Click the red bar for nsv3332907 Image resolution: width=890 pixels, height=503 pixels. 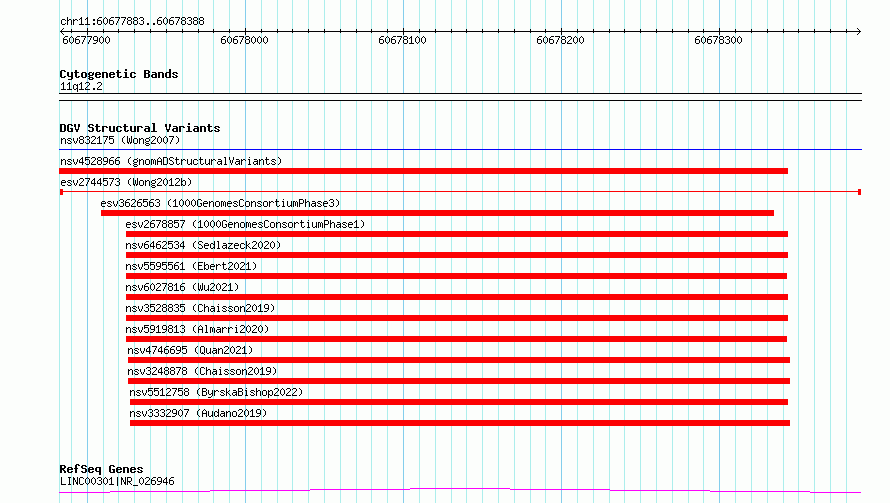pyautogui.click(x=460, y=423)
